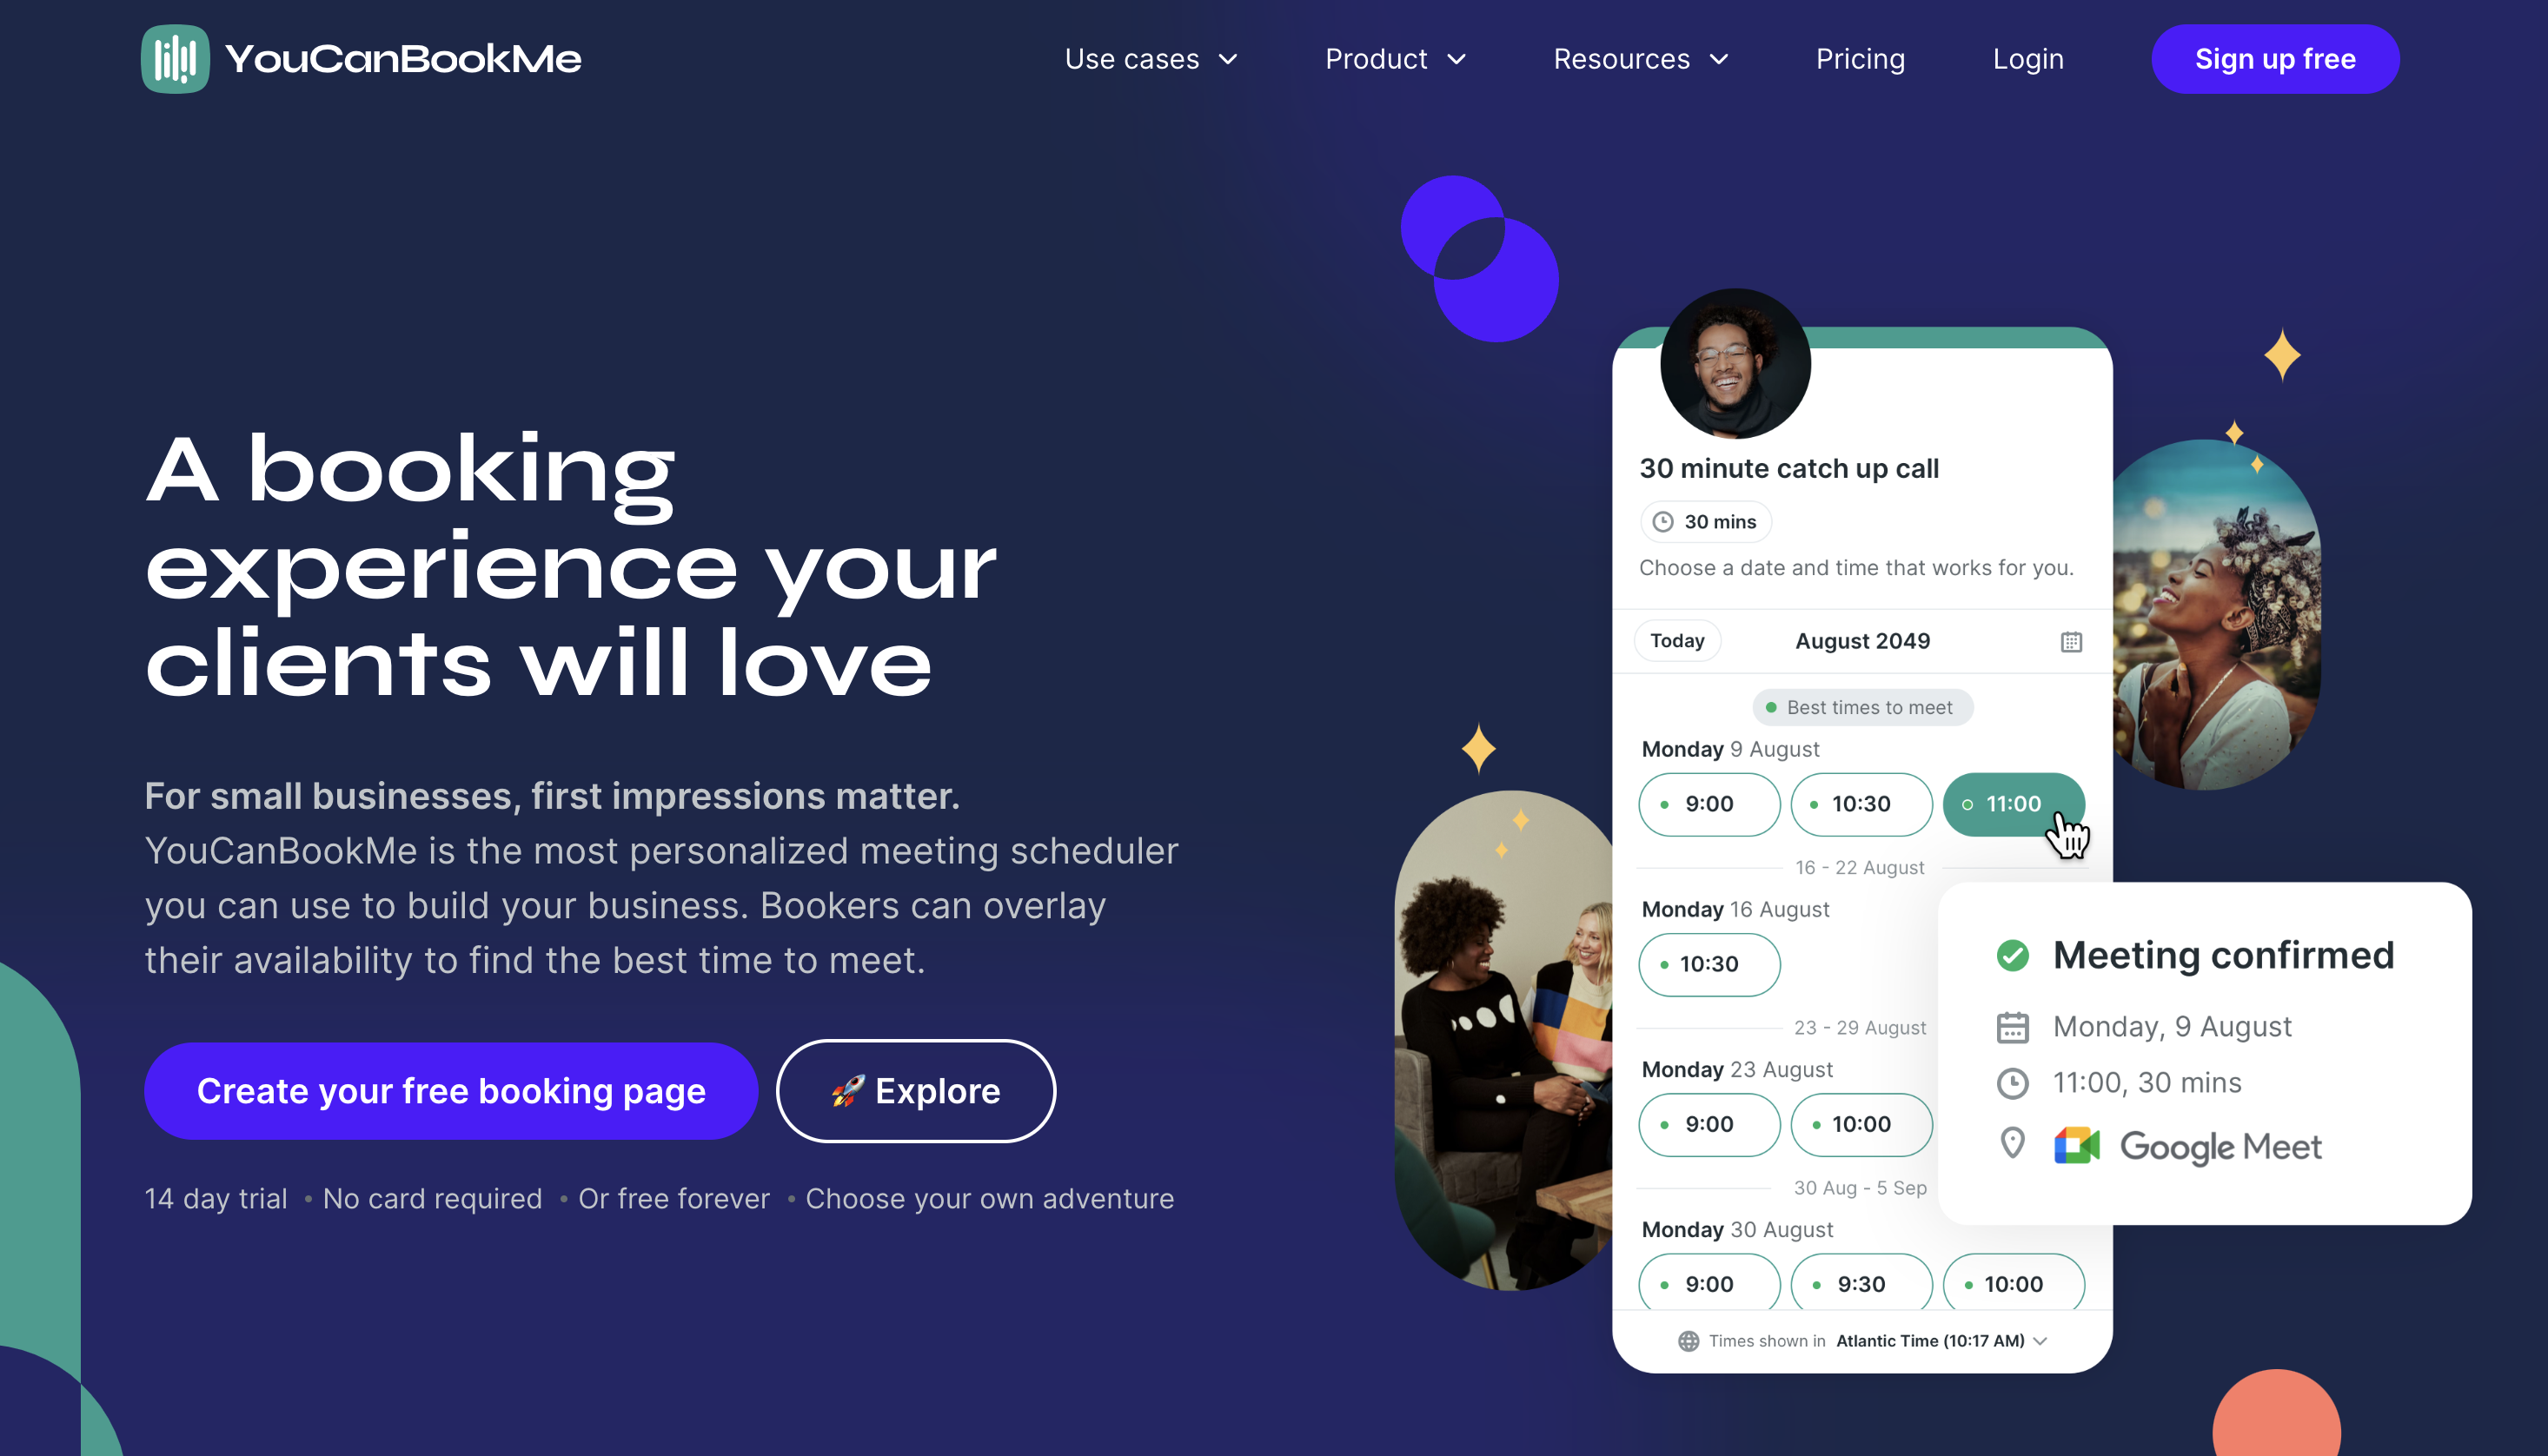2548x1456 pixels.
Task: Click the Login menu item
Action: pos(2028,59)
